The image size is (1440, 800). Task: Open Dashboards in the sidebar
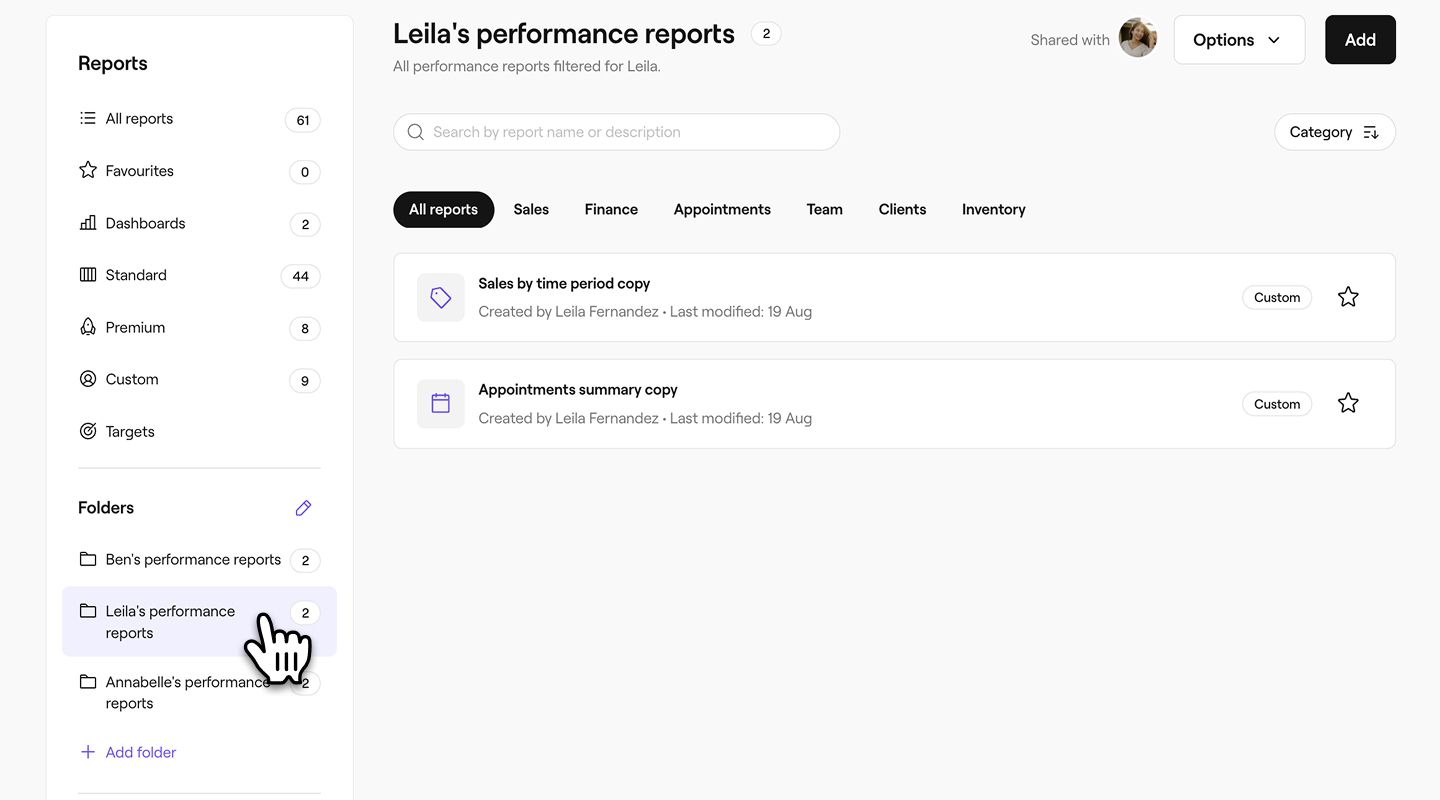(x=145, y=223)
